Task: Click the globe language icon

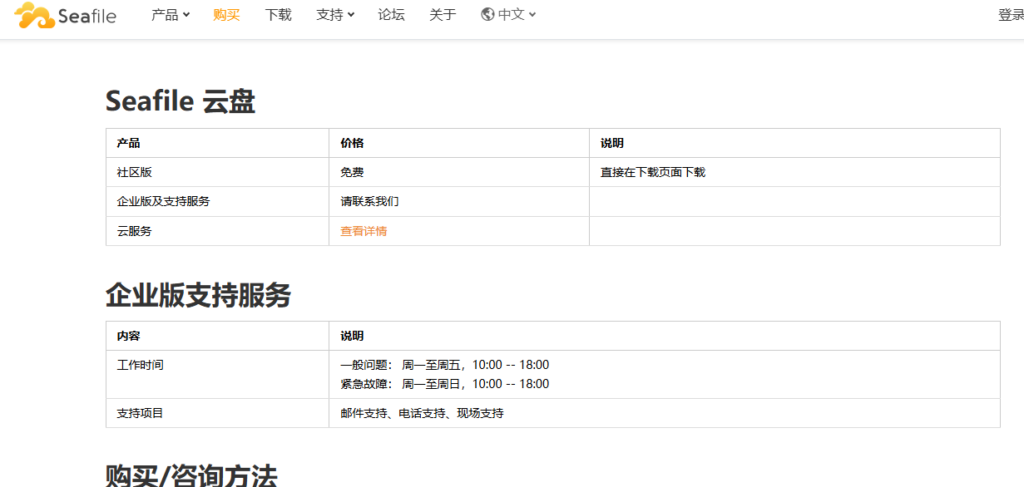Action: (x=487, y=14)
